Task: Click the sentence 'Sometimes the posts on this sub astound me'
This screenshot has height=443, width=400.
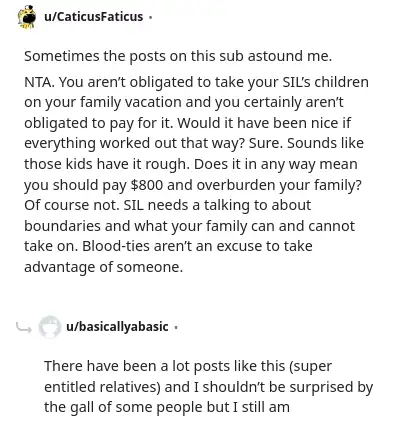Action: tap(178, 56)
